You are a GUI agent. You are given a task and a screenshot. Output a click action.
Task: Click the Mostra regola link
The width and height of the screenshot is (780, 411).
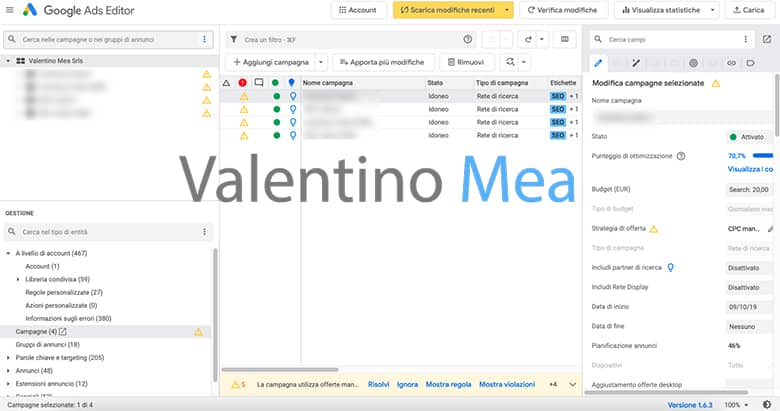(x=448, y=384)
